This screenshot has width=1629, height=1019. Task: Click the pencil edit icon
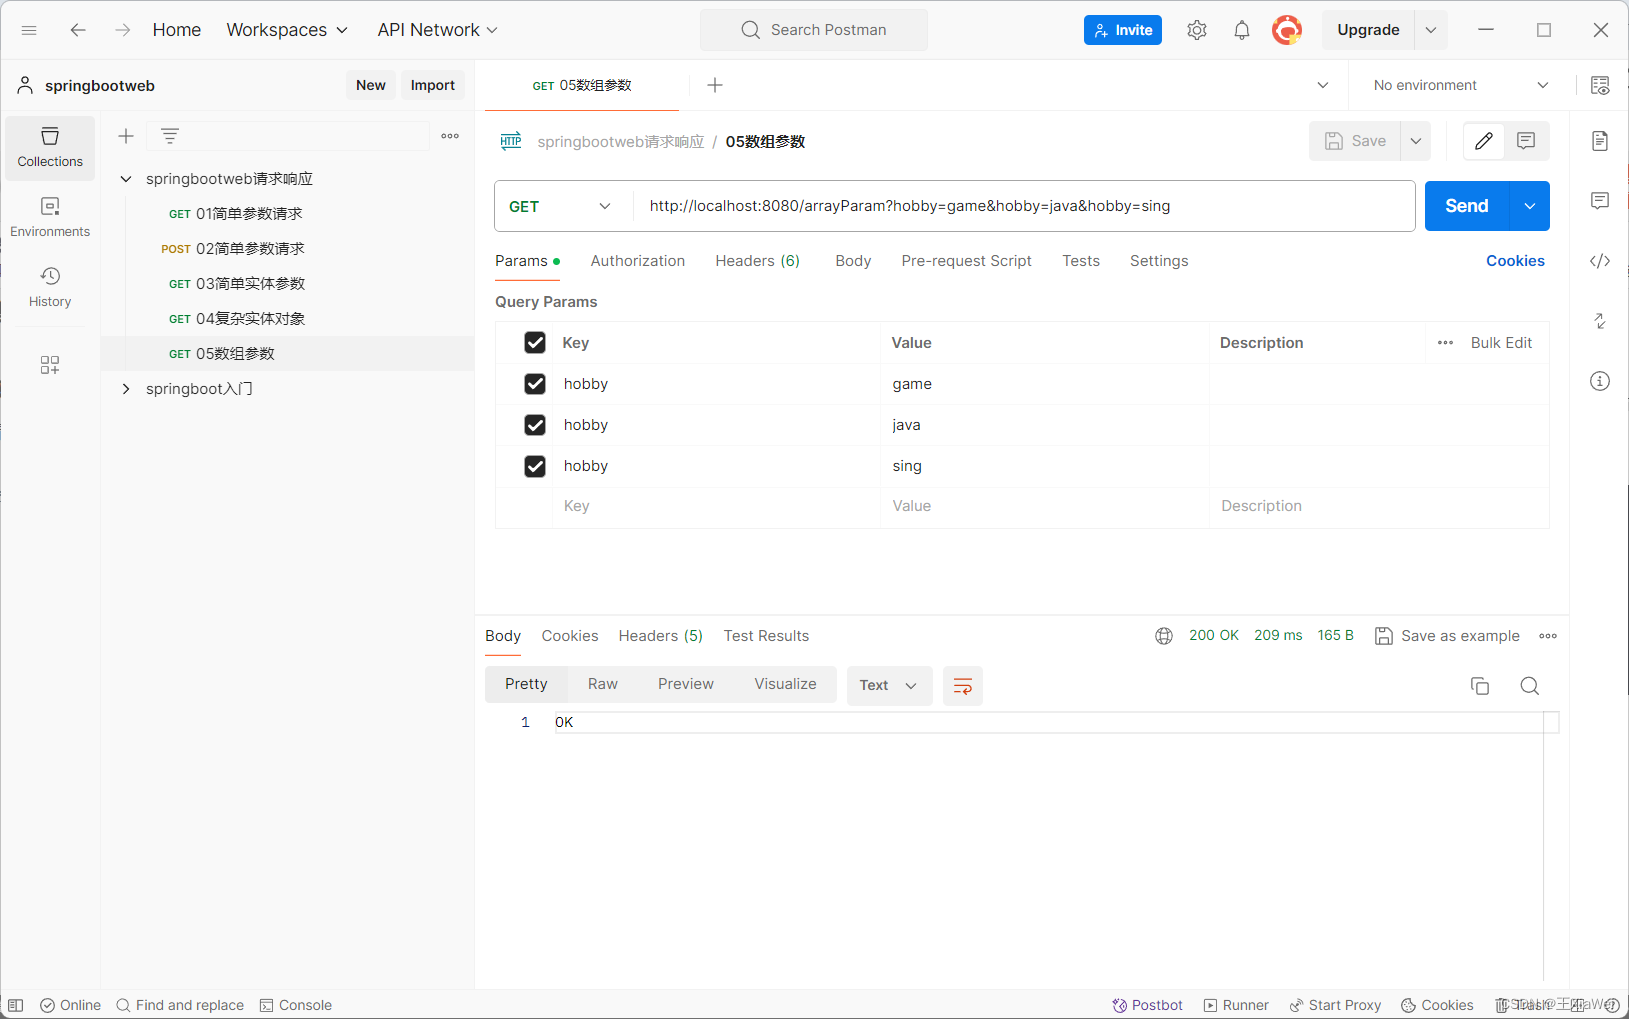click(1484, 141)
